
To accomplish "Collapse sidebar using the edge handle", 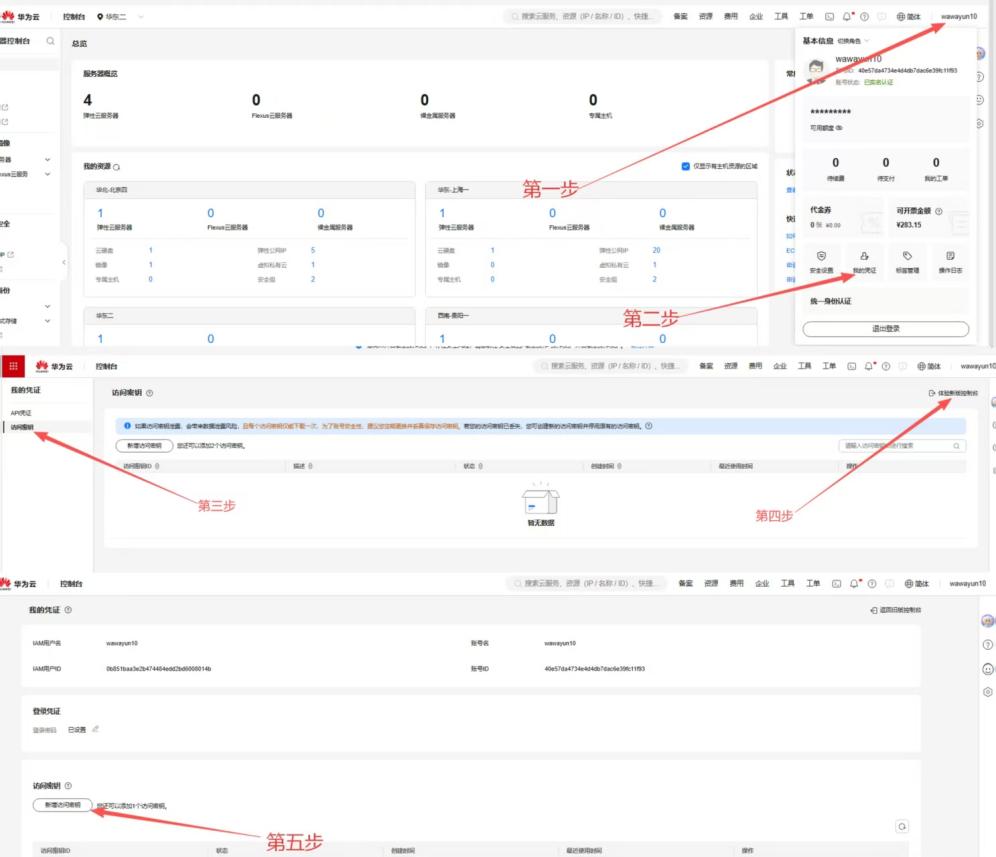I will (64, 262).
